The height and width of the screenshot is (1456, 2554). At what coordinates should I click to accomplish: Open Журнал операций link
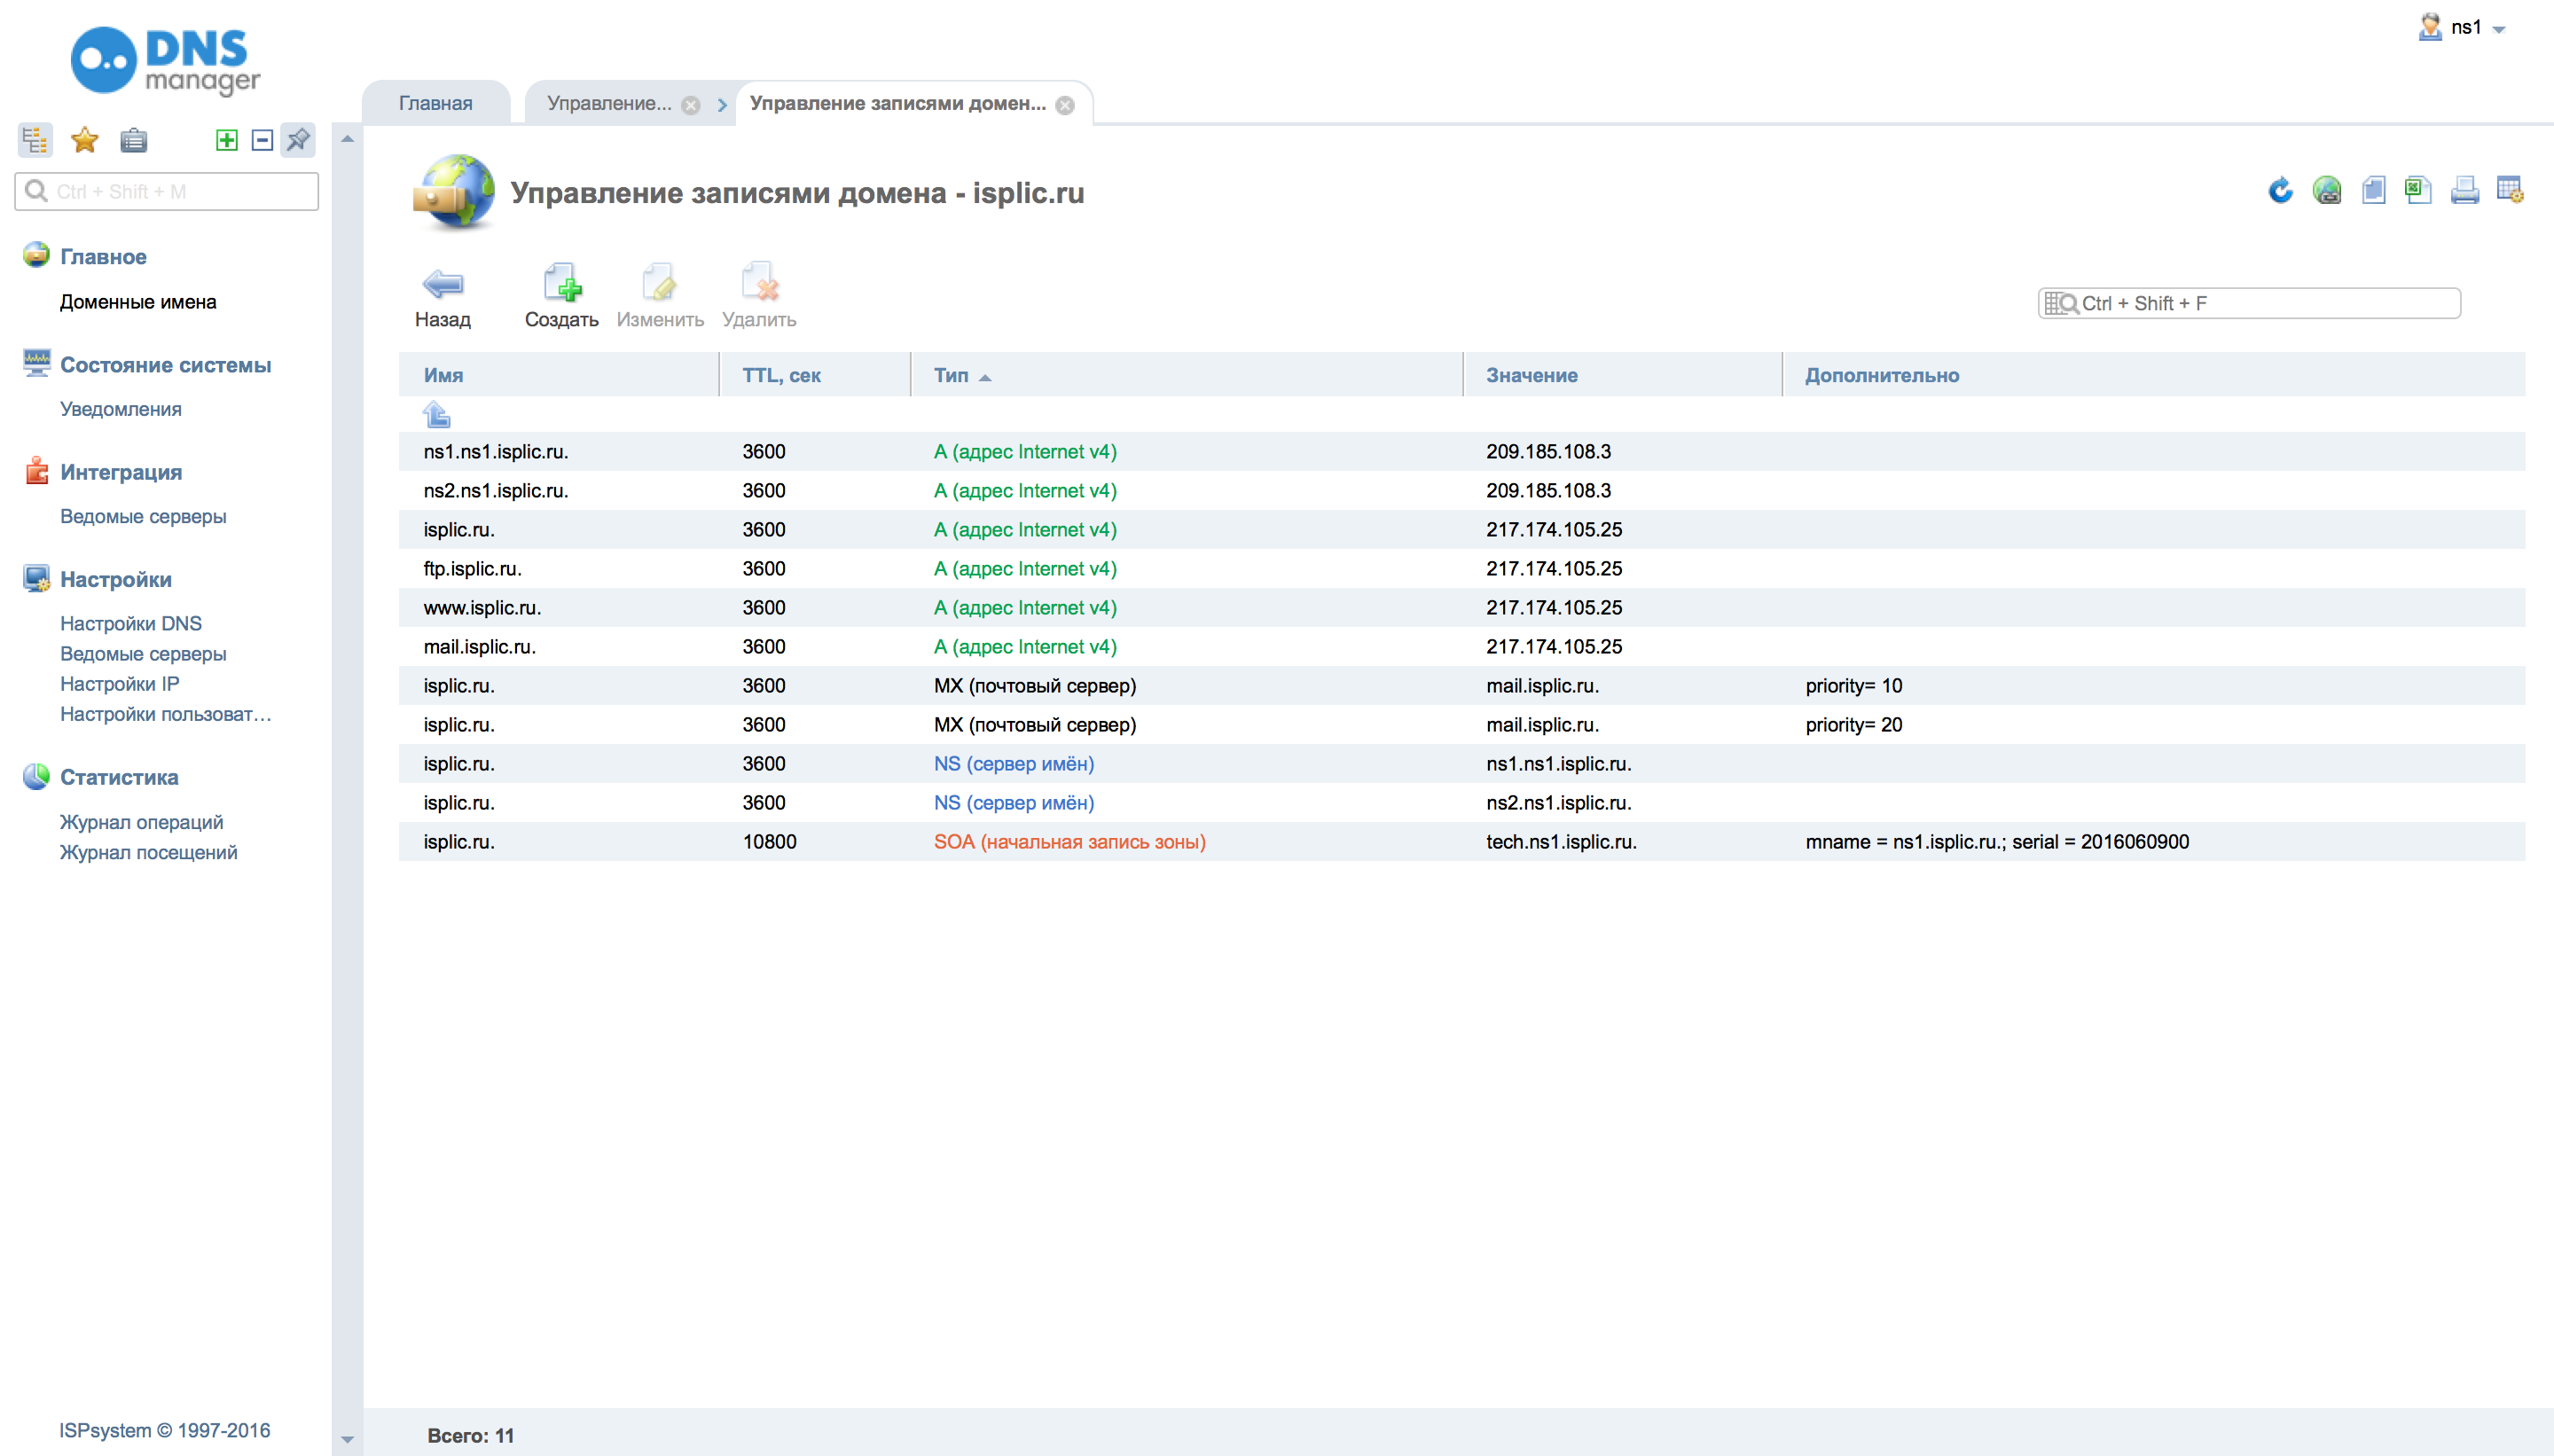click(141, 822)
